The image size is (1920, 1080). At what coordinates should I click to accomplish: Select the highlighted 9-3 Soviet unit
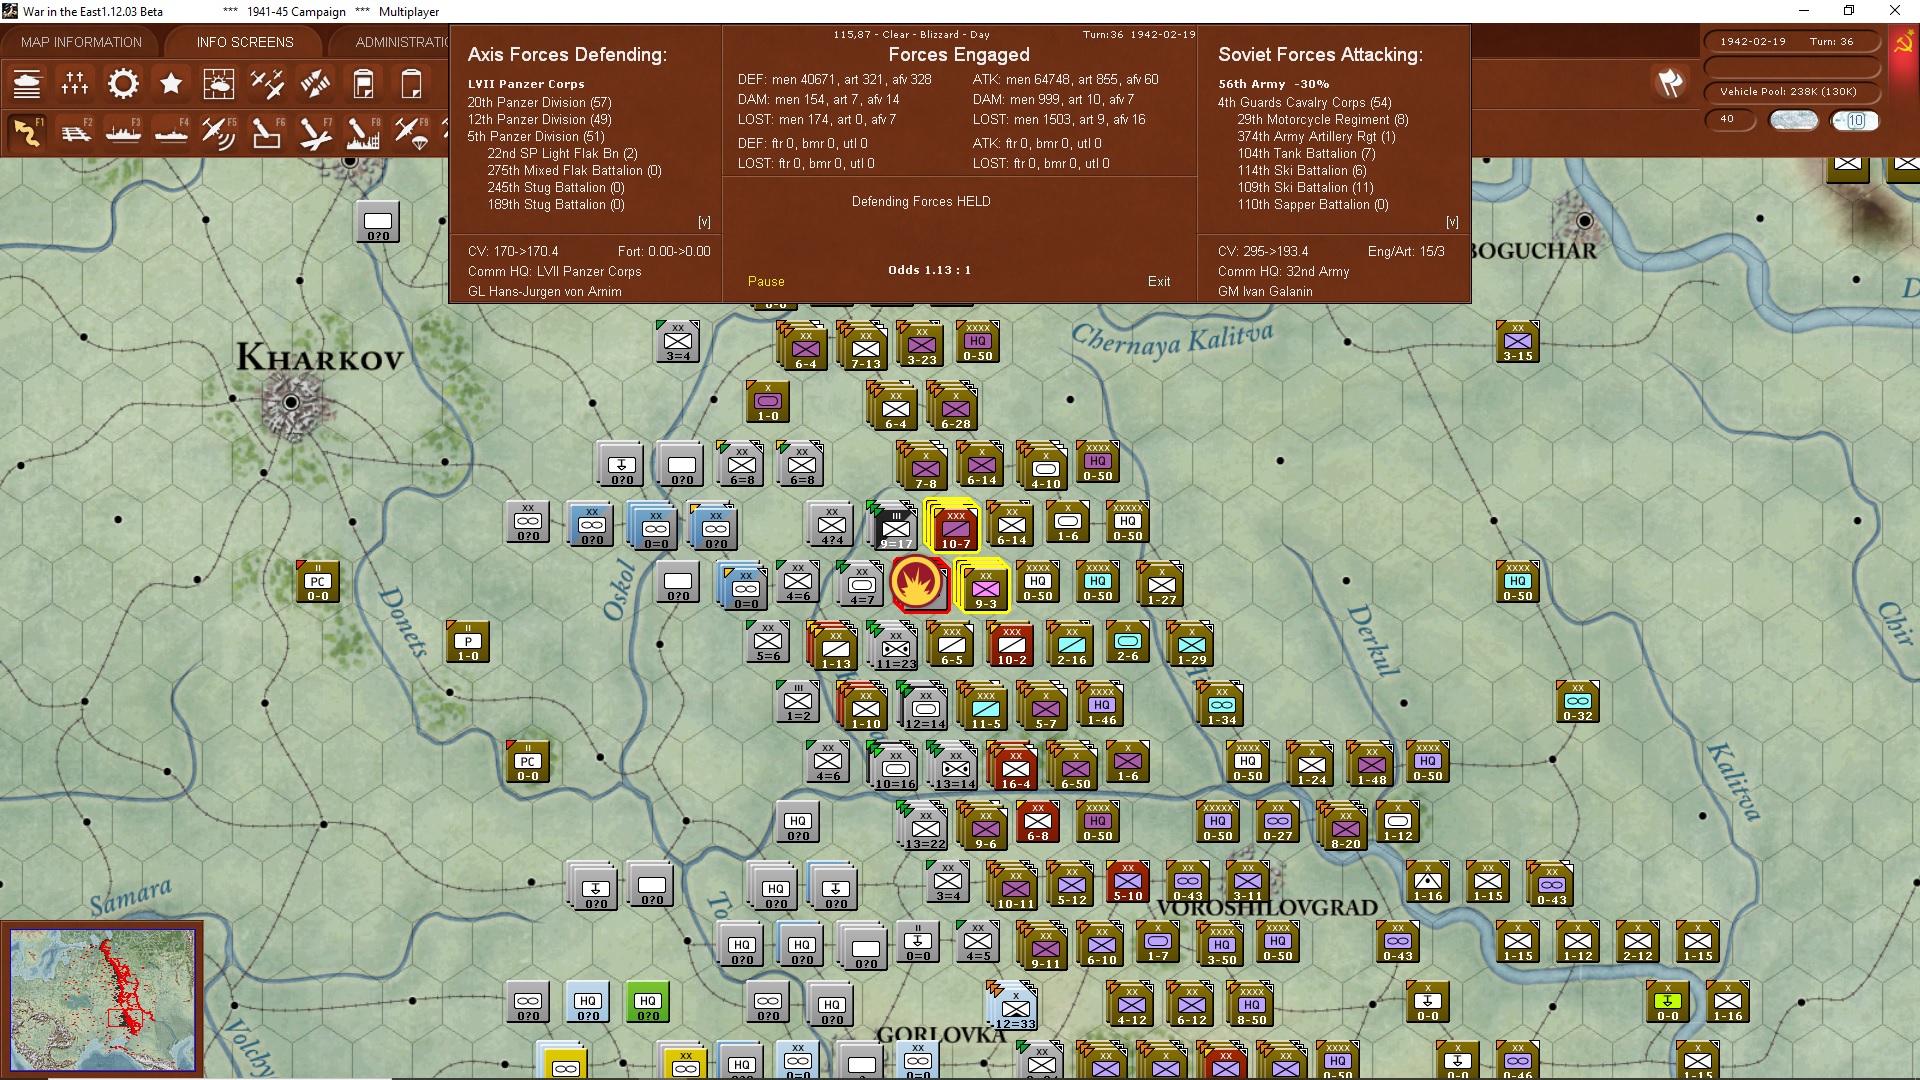coord(985,586)
